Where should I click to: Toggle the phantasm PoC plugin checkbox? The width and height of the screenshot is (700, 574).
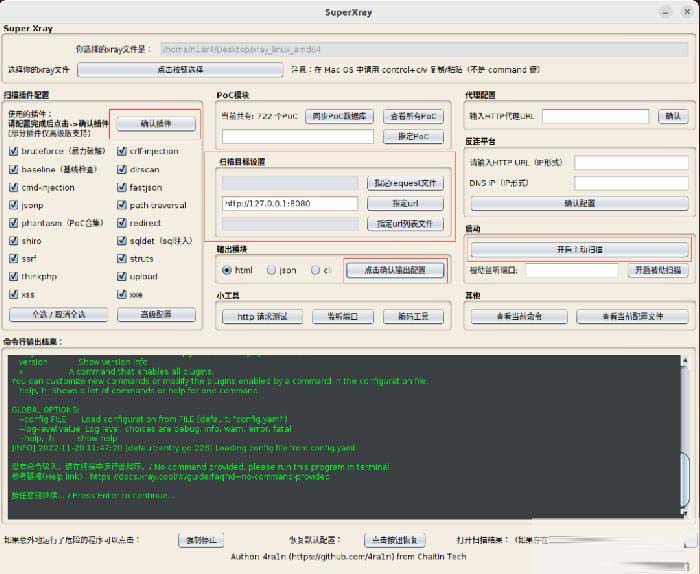tap(13, 223)
